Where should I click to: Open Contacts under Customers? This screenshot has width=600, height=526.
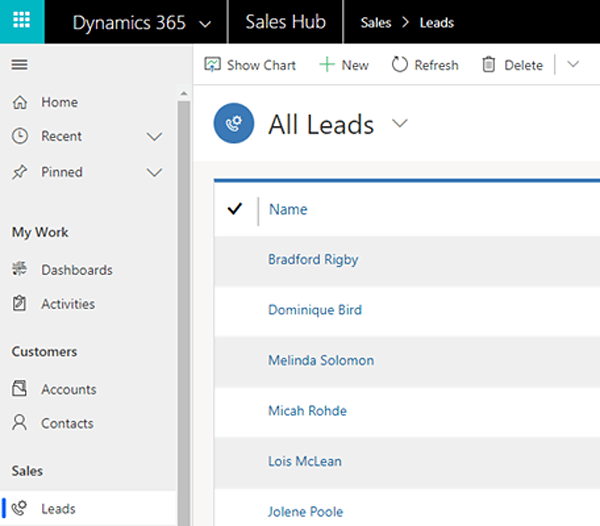coord(67,423)
